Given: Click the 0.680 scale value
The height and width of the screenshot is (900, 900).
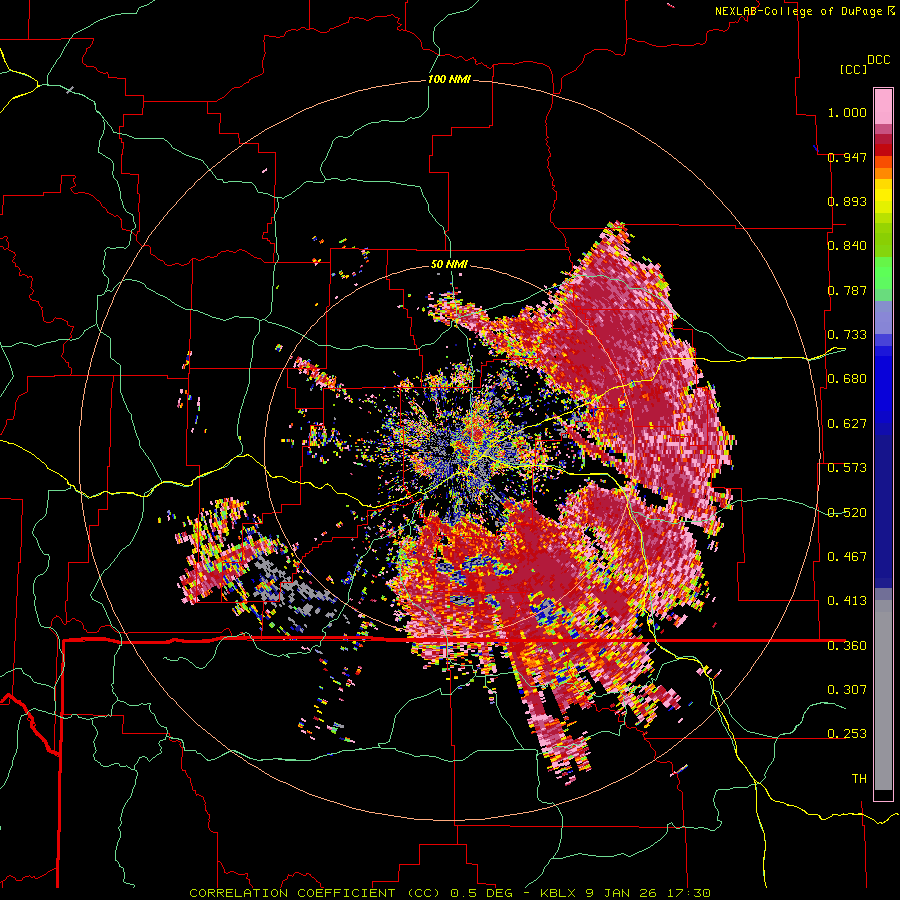Looking at the screenshot, I should point(847,379).
